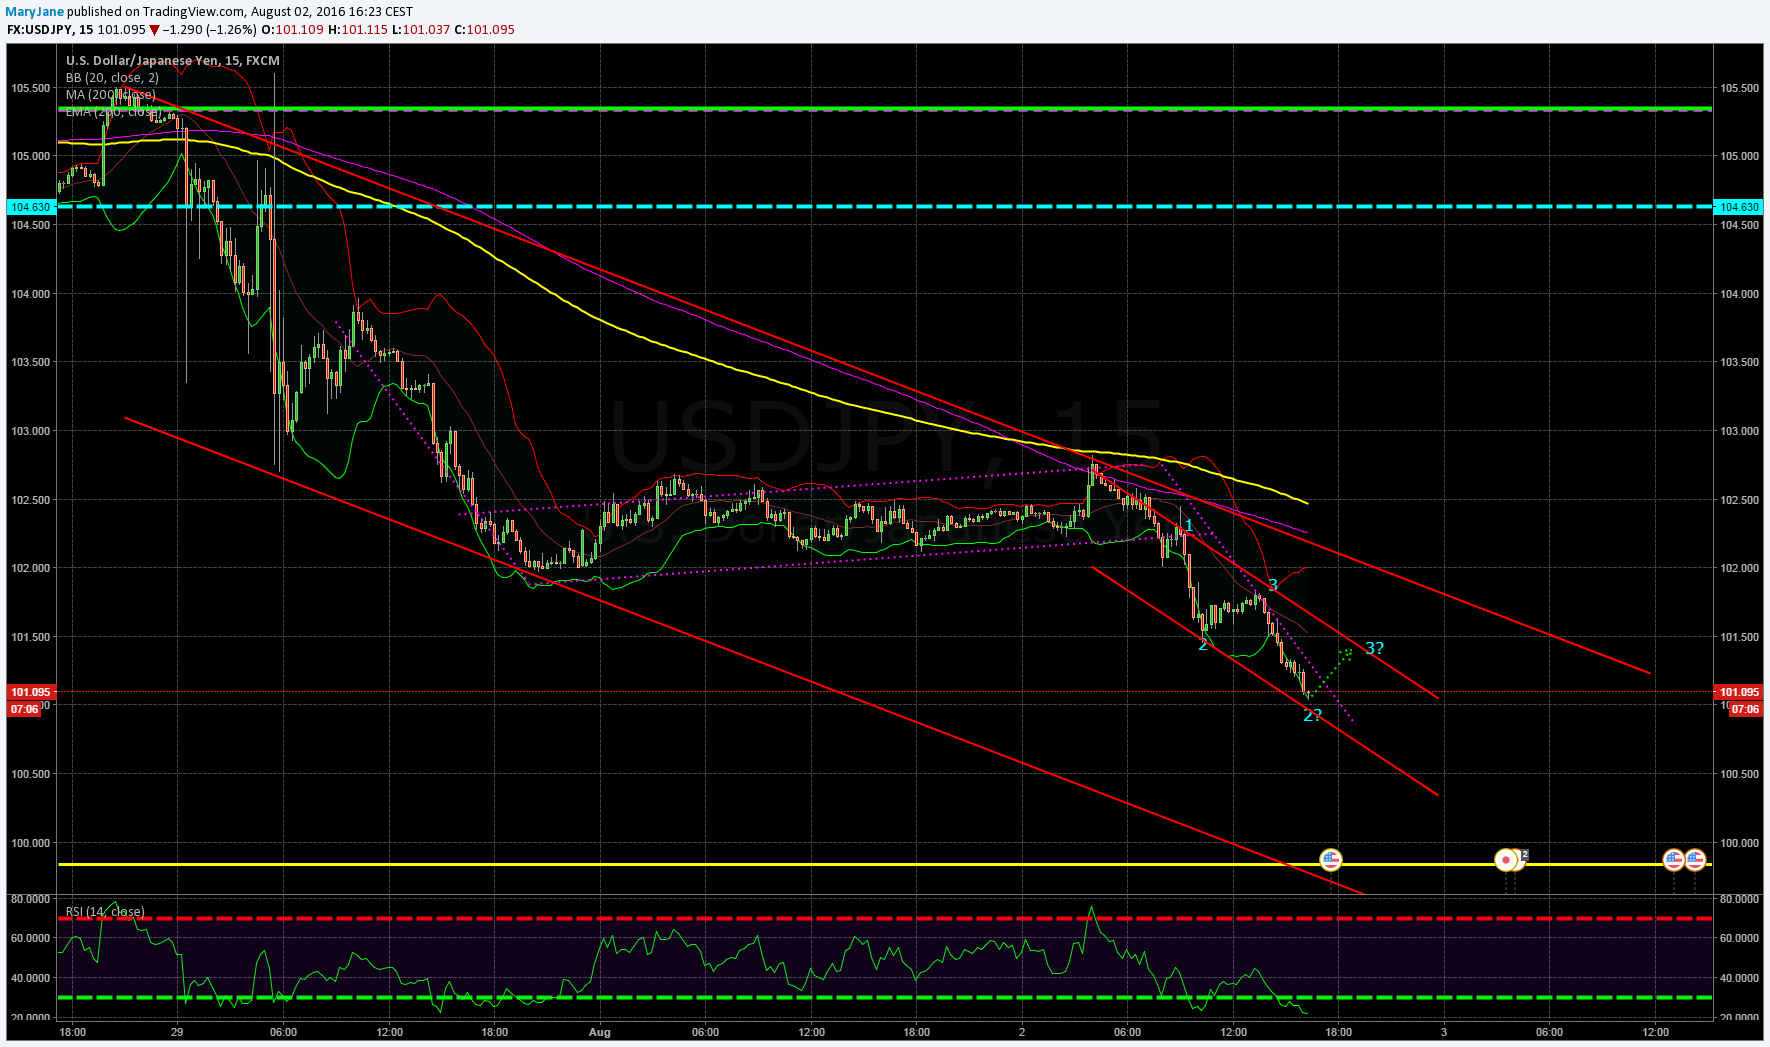Open the Japan flag economic event icon
This screenshot has width=1770, height=1047.
[x=1505, y=860]
